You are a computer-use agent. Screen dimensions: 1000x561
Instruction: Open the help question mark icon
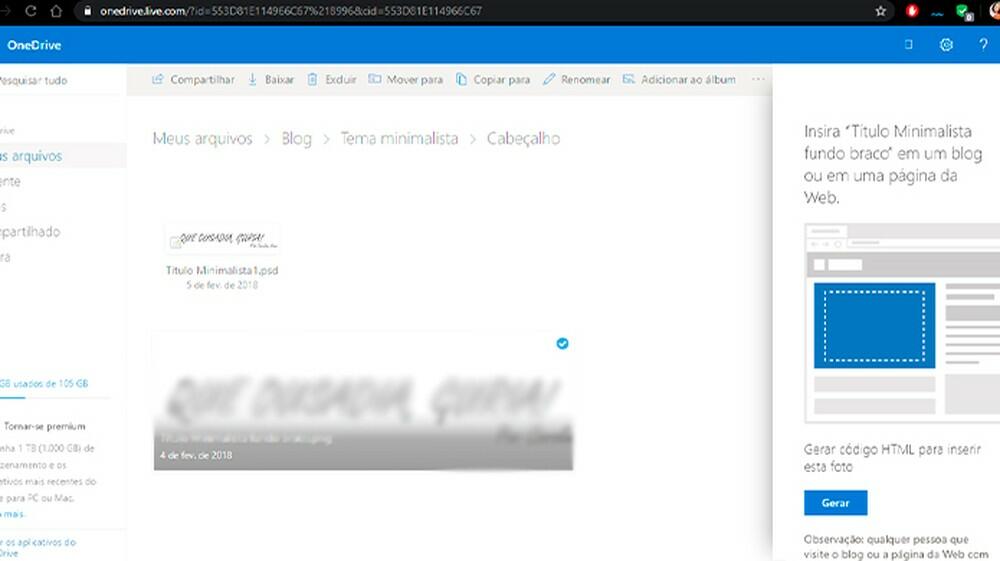pos(983,45)
